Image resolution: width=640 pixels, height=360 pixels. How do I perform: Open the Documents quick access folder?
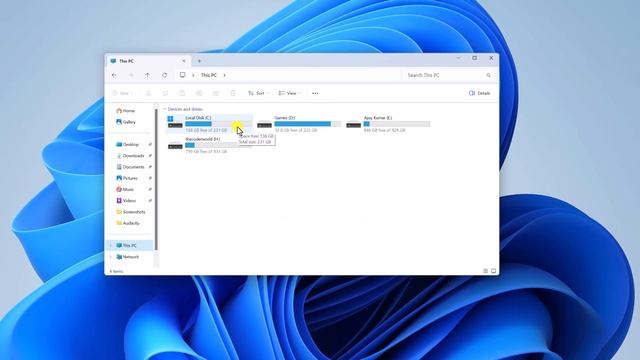130,167
